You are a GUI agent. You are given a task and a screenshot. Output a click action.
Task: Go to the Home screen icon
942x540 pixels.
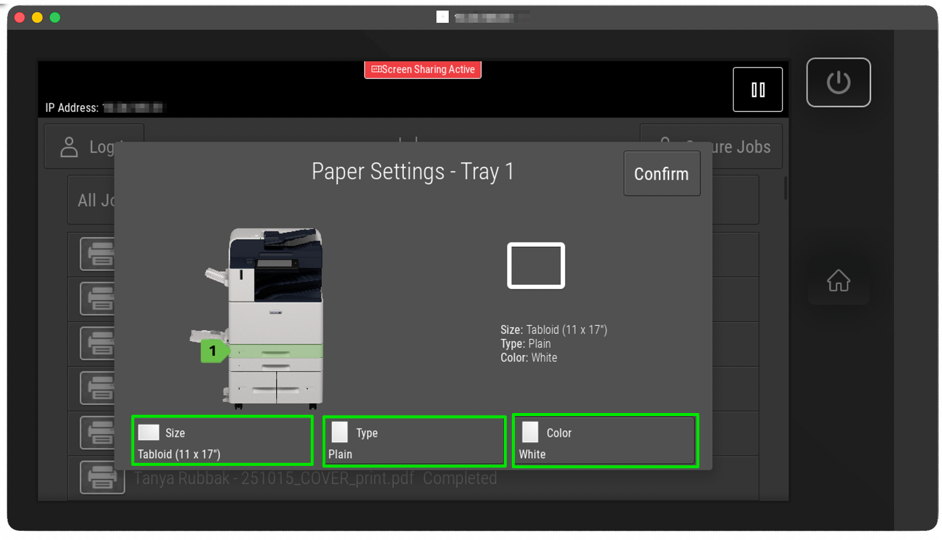(x=838, y=281)
